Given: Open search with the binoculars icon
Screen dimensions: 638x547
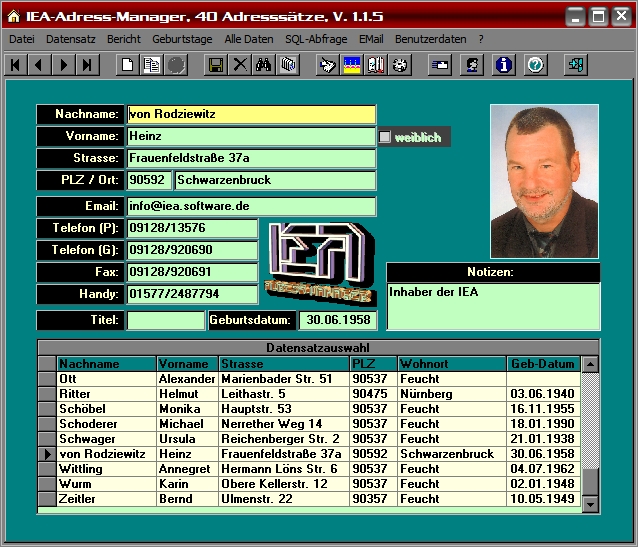Looking at the screenshot, I should [x=264, y=65].
